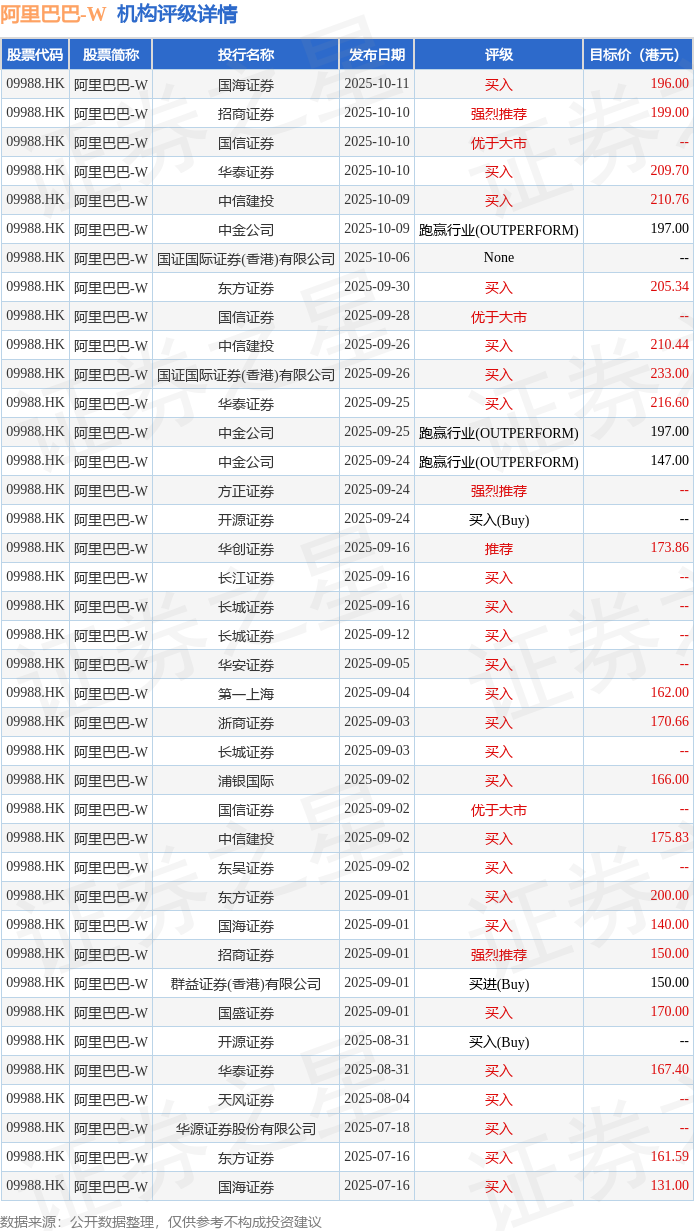Click the 华安证券 cell
This screenshot has width=694, height=1231.
pos(246,664)
